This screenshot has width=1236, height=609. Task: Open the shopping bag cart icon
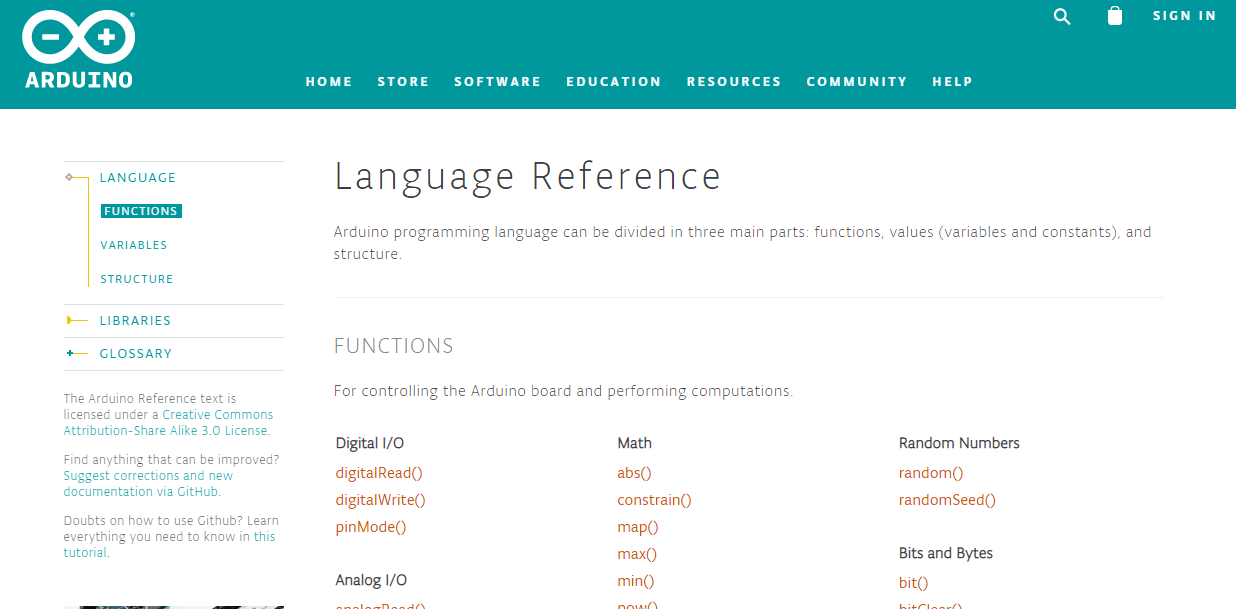pos(1115,16)
